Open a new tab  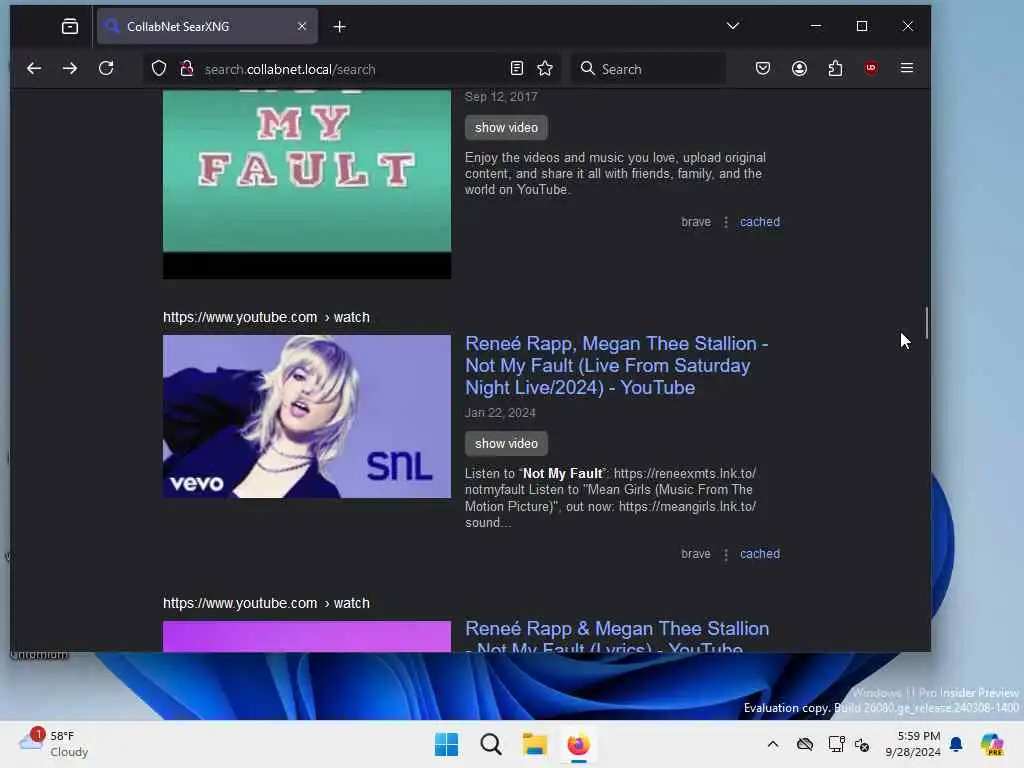(340, 27)
